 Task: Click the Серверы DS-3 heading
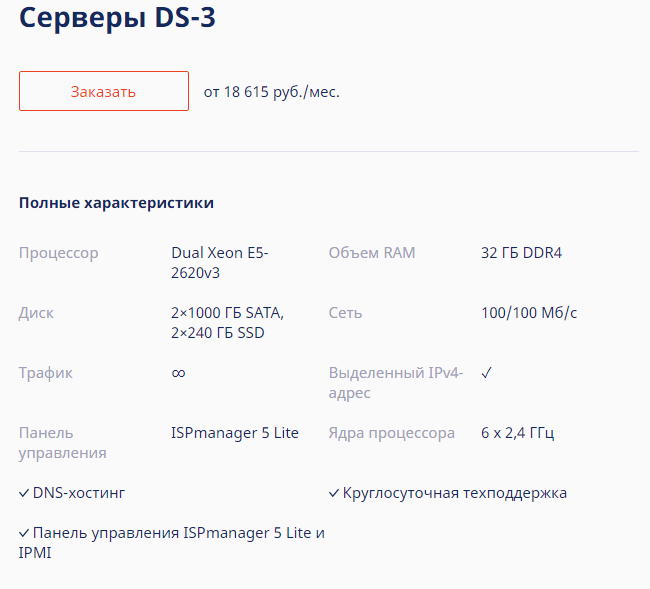pyautogui.click(x=117, y=19)
